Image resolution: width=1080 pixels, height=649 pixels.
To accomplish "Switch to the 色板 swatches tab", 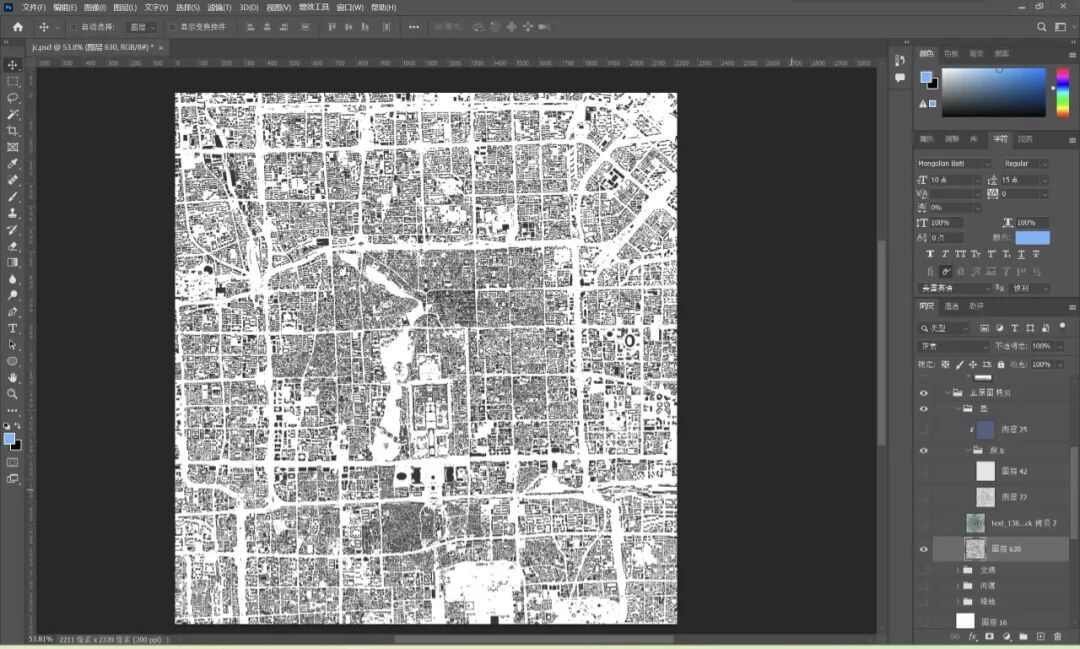I will click(951, 54).
